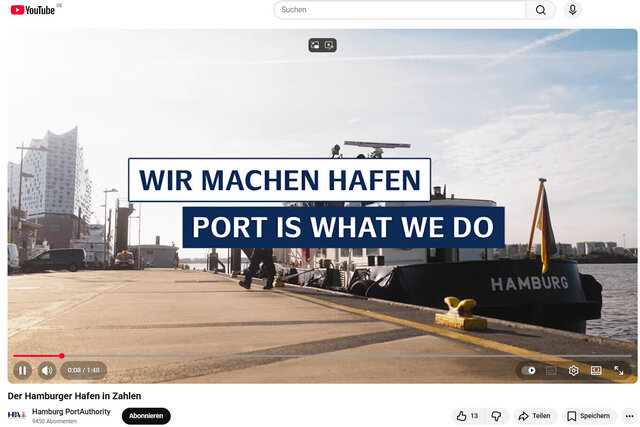Share the video via Teilen
The width and height of the screenshot is (640, 427).
[x=535, y=416]
